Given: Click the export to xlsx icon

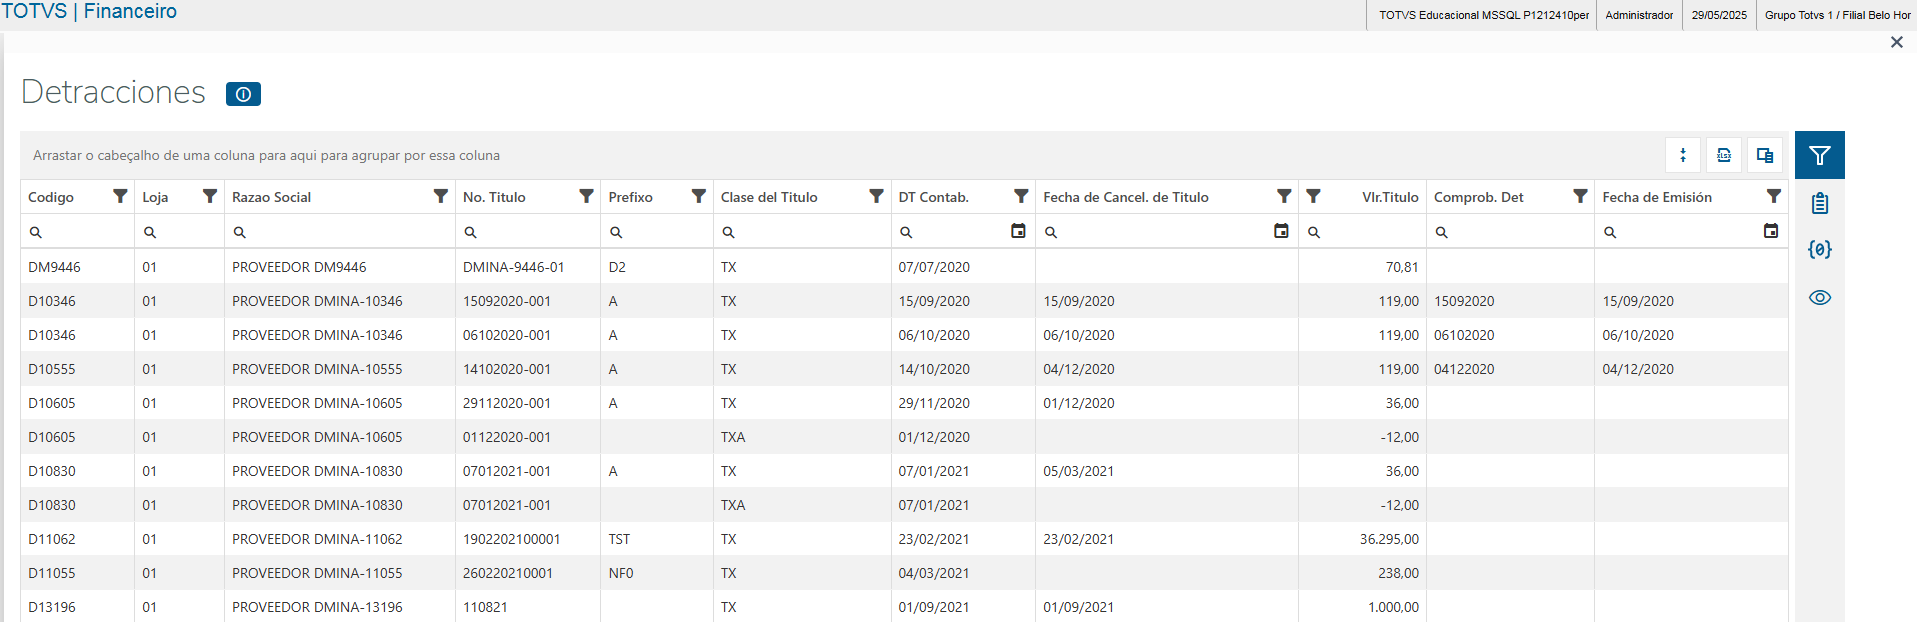Looking at the screenshot, I should pos(1724,155).
